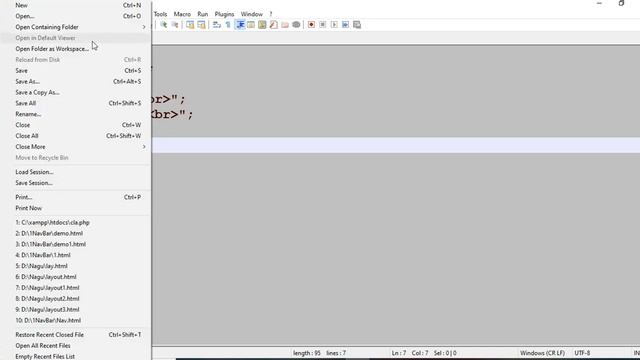640x360 pixels.
Task: Click the Zoom In toolbar icon
Action: [x=164, y=25]
